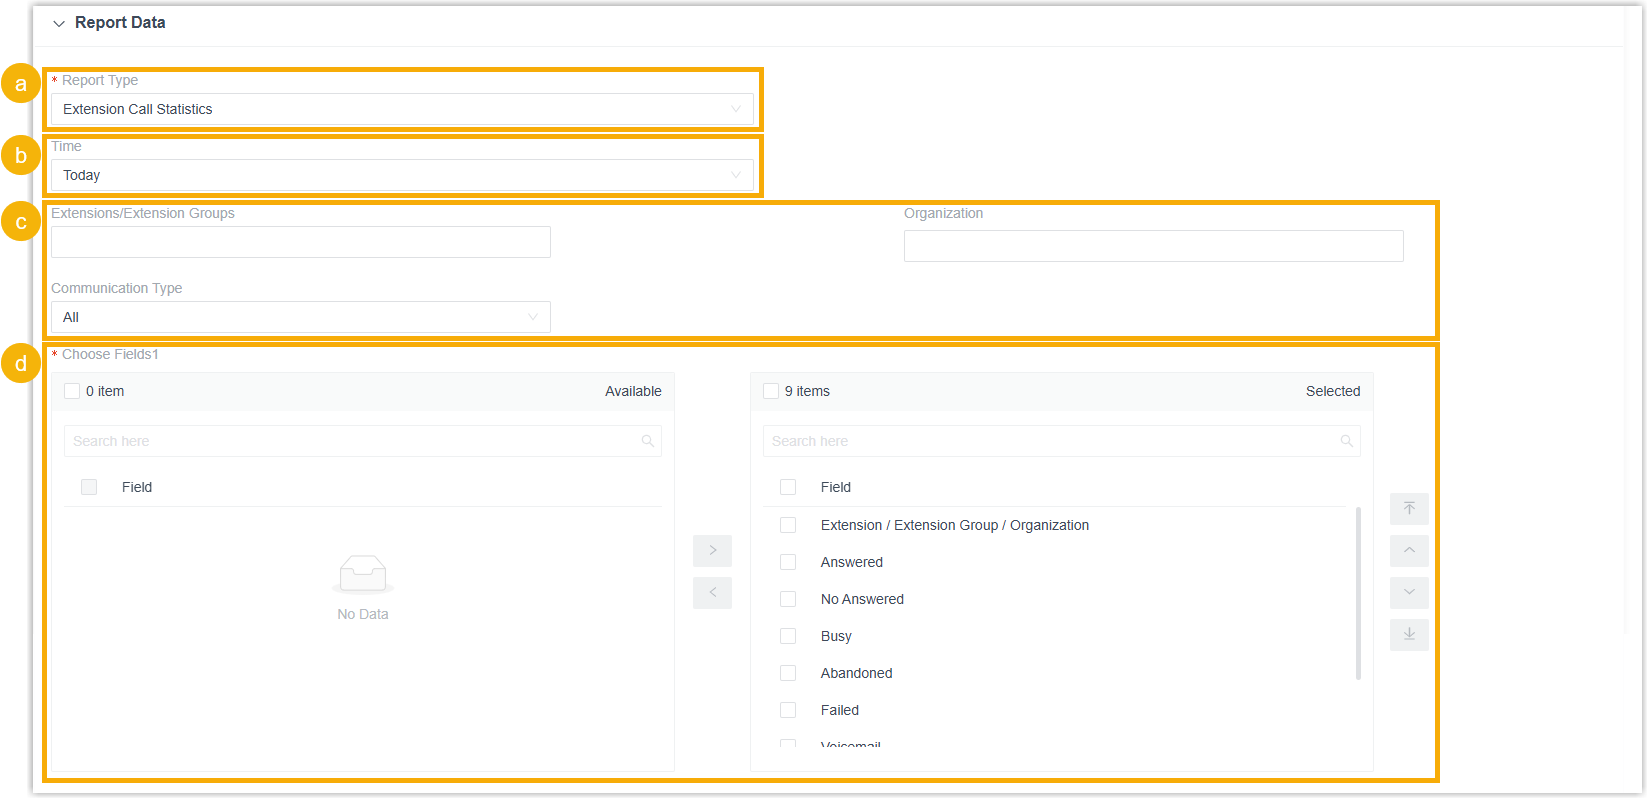Viewport: 1648px width, 799px height.
Task: Click the move-to-top arrow icon
Action: click(x=1409, y=509)
